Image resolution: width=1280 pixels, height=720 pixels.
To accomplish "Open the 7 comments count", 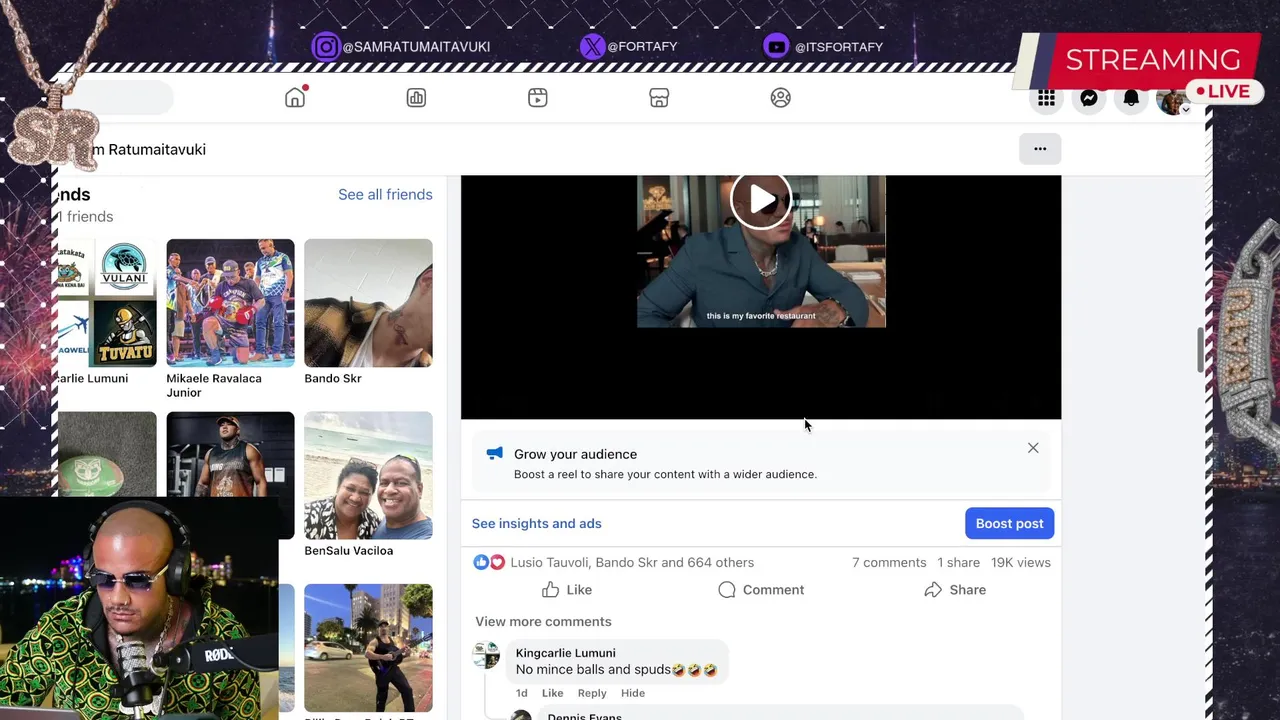I will pos(889,562).
